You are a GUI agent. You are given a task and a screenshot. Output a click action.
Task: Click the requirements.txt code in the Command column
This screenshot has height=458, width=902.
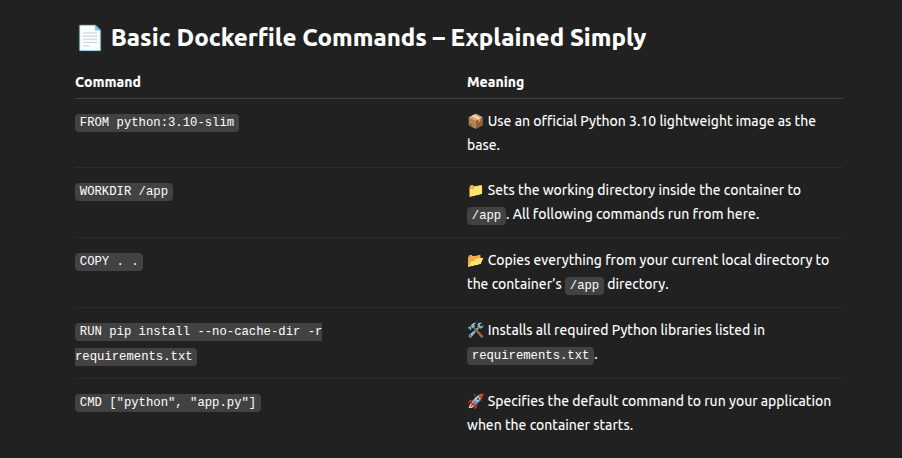pos(136,356)
